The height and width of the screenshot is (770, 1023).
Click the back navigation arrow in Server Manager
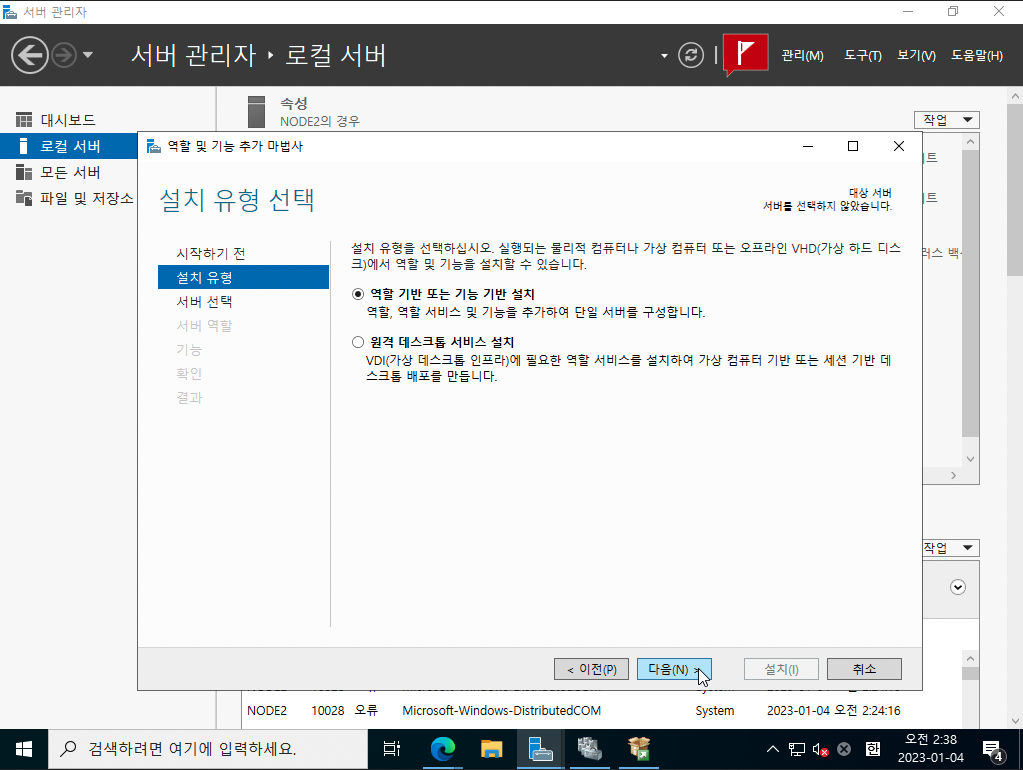point(29,55)
